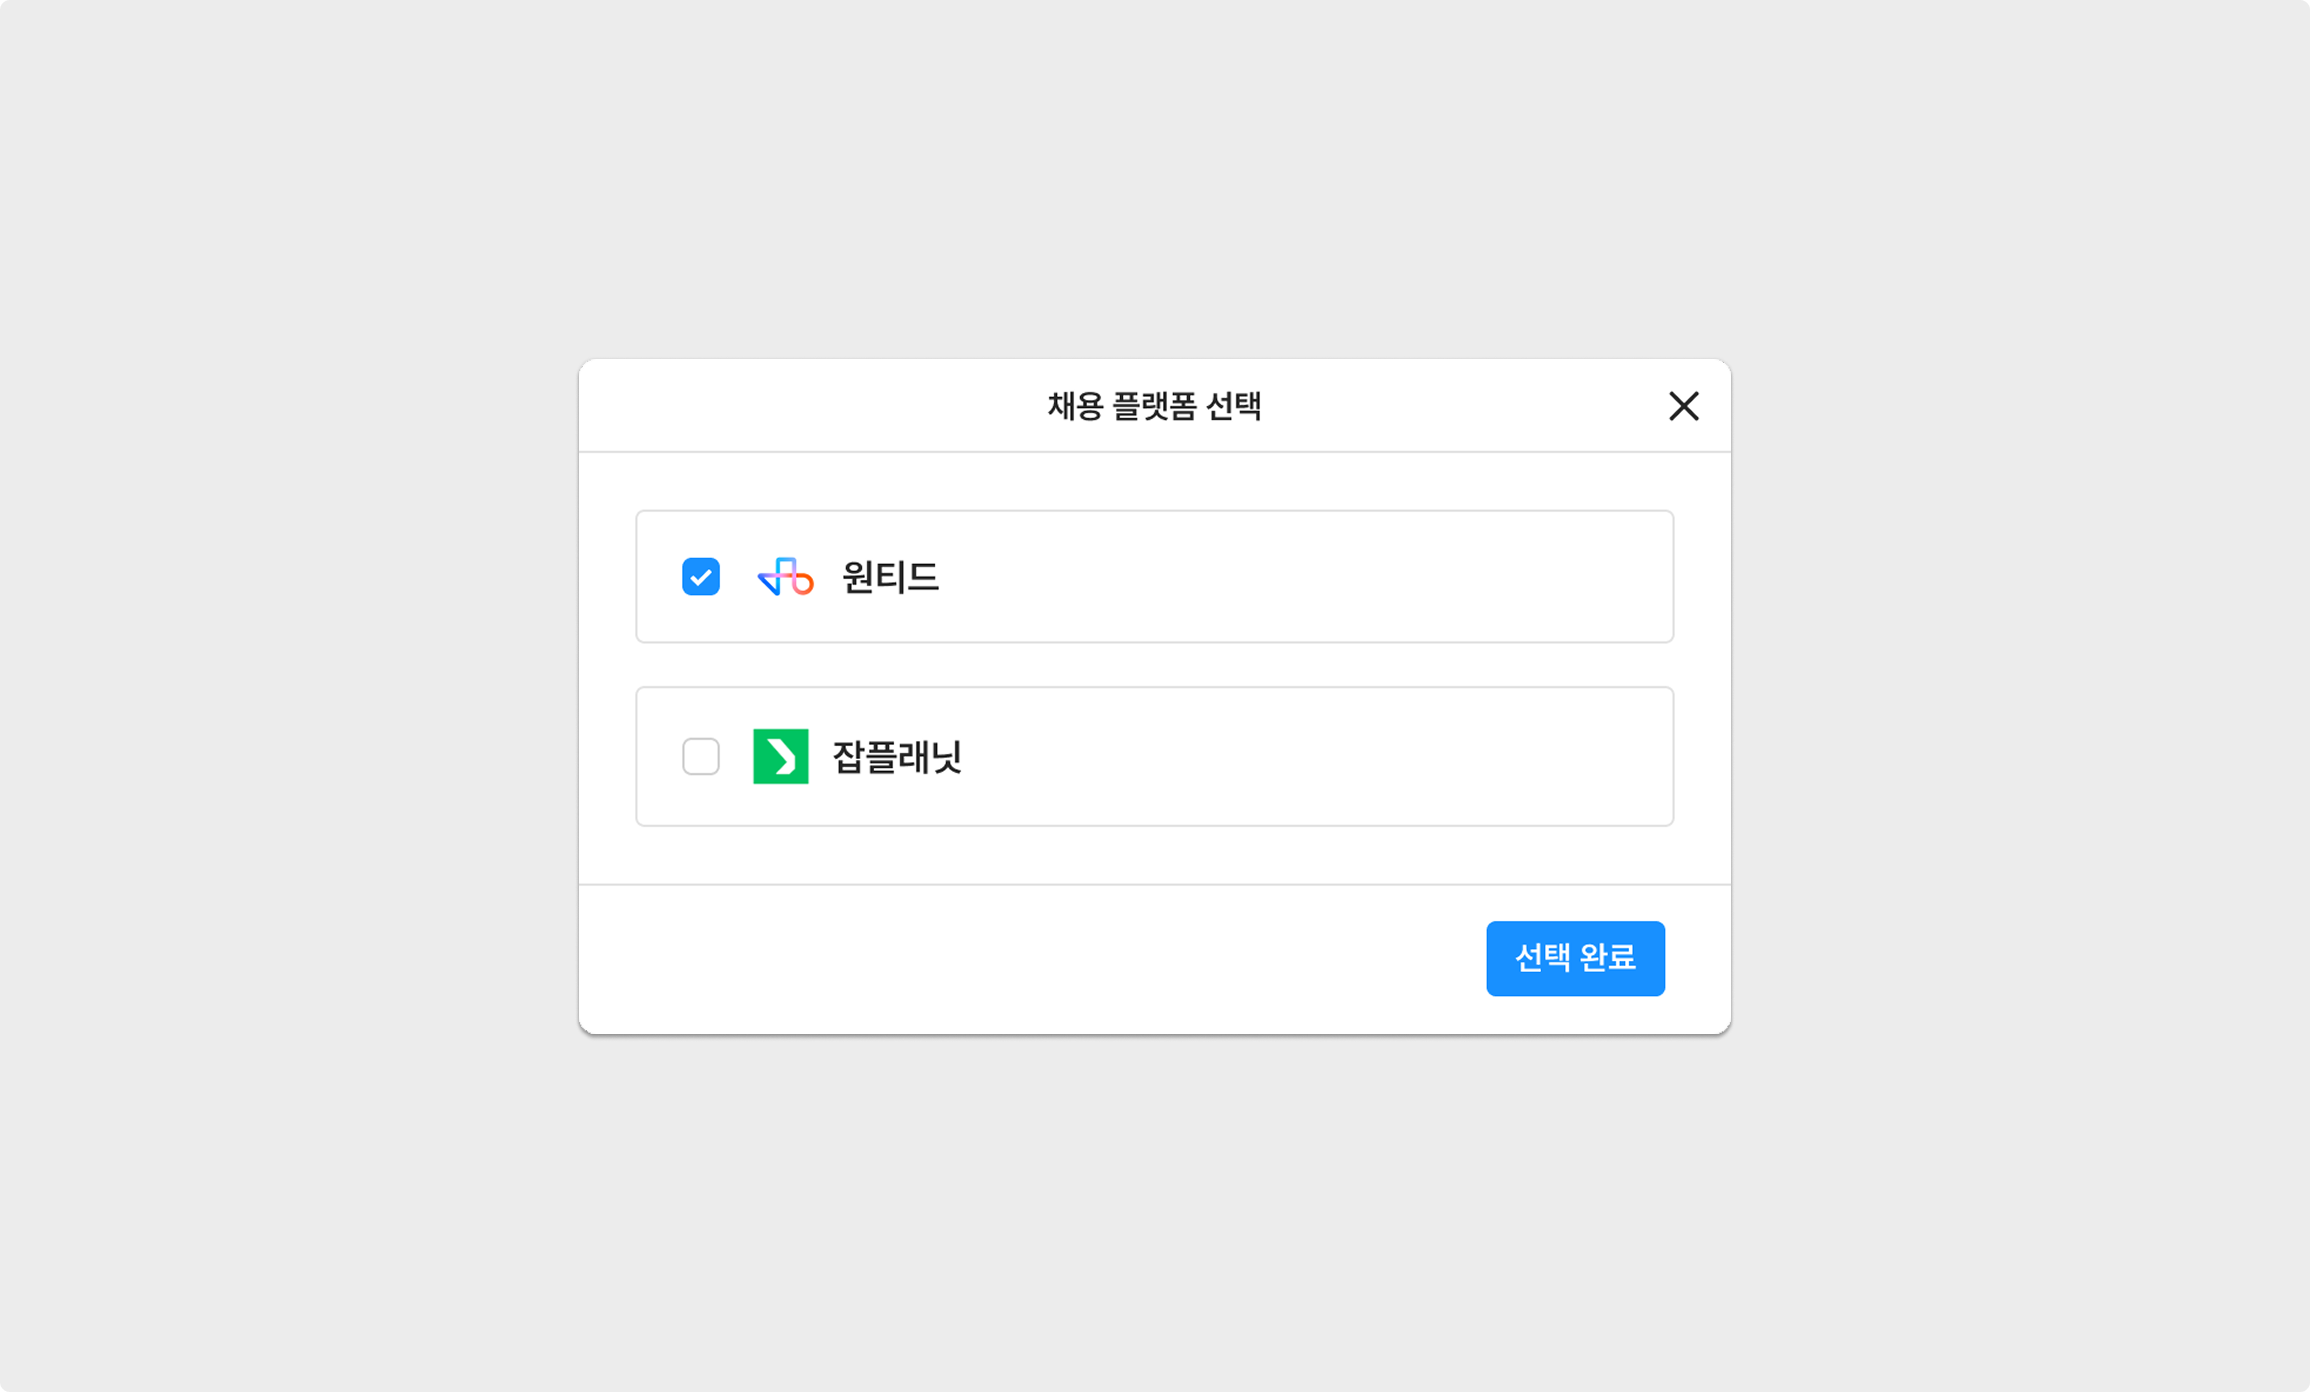The height and width of the screenshot is (1392, 2310).
Task: Click header space left of the dialog title
Action: [800, 406]
